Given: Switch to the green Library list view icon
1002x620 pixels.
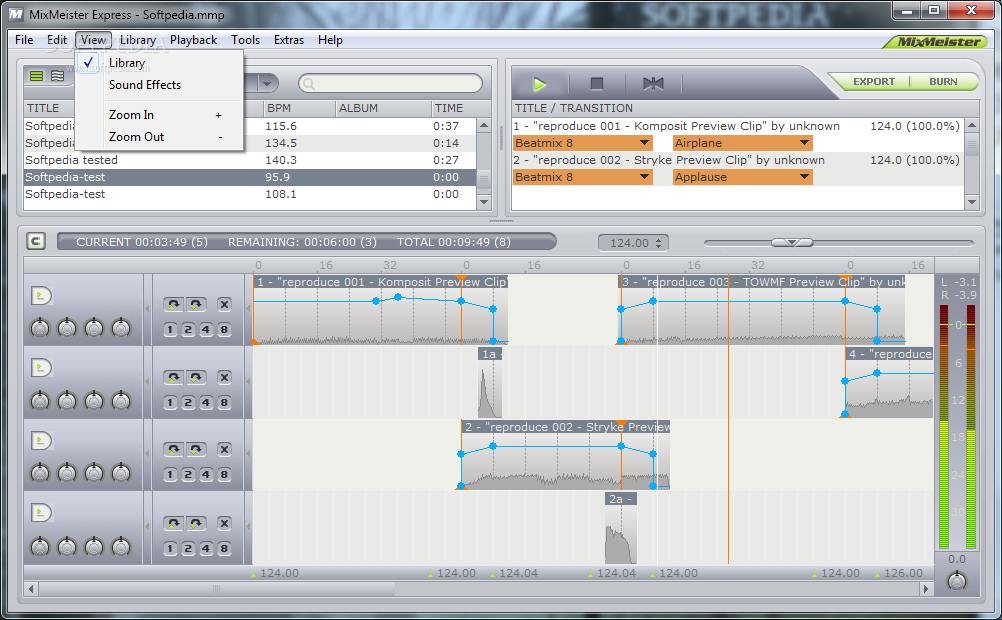Looking at the screenshot, I should (36, 76).
